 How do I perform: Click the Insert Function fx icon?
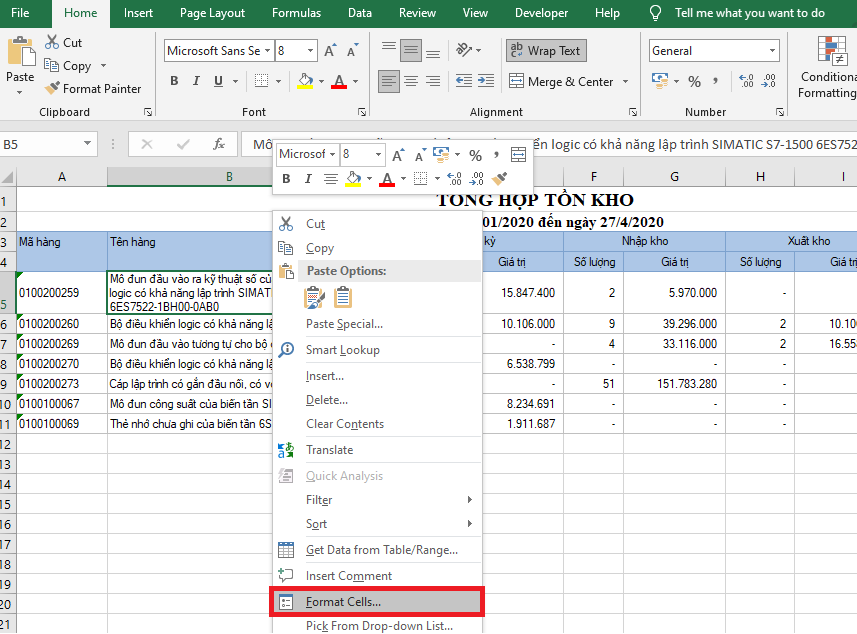point(219,144)
